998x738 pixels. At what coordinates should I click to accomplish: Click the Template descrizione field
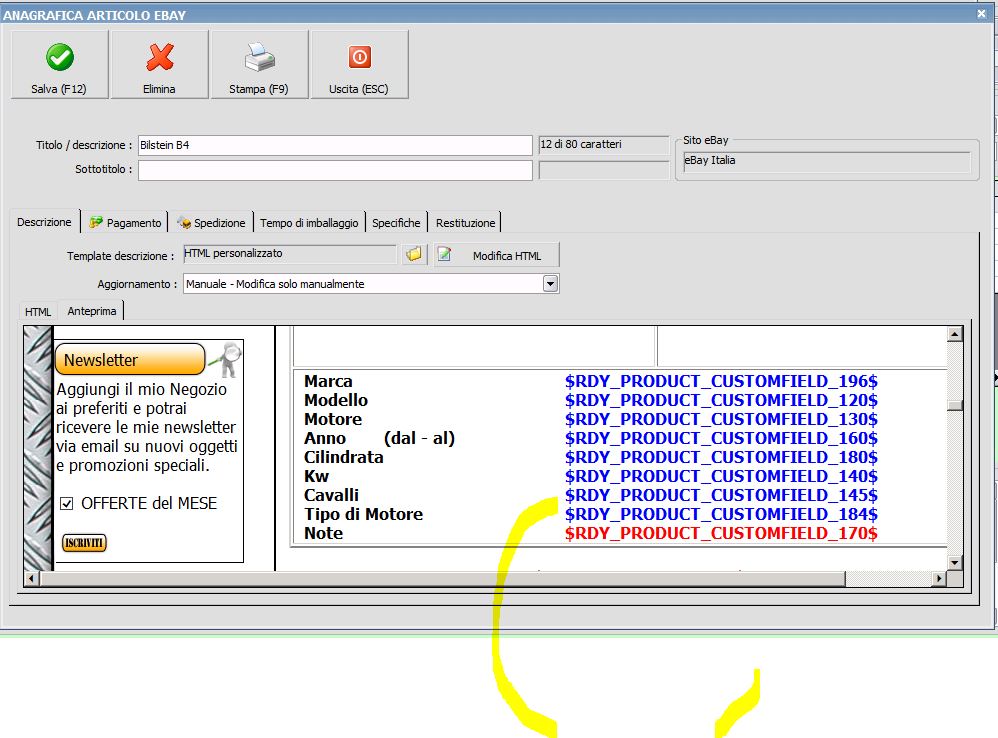(290, 254)
